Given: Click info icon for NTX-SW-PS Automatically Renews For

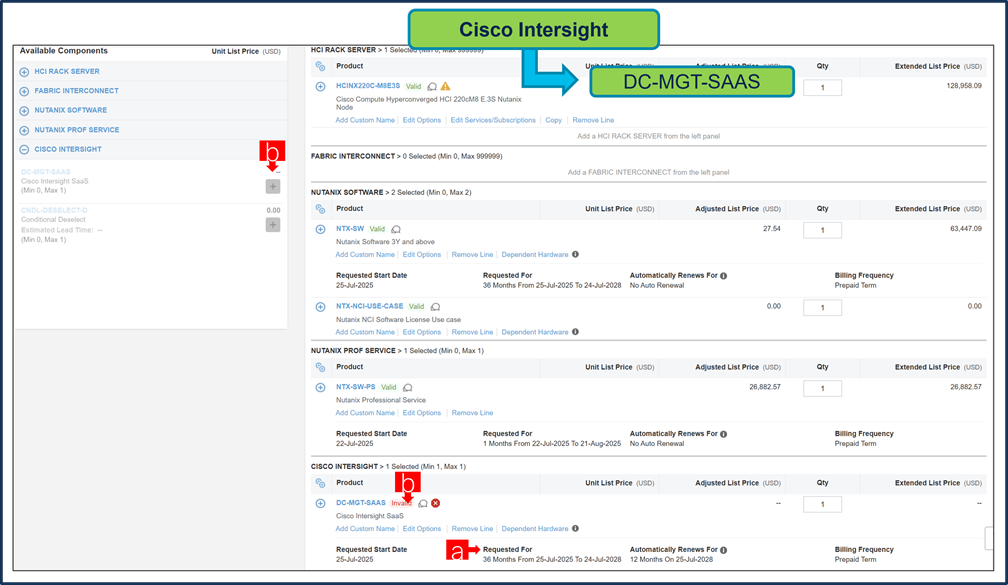Looking at the screenshot, I should point(724,434).
